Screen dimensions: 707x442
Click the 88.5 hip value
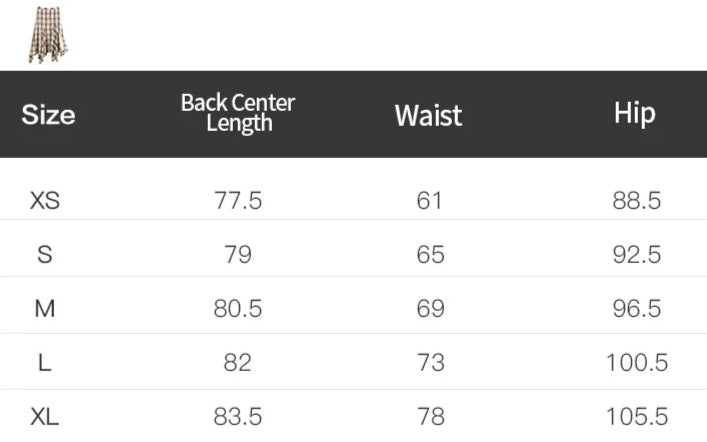point(637,201)
